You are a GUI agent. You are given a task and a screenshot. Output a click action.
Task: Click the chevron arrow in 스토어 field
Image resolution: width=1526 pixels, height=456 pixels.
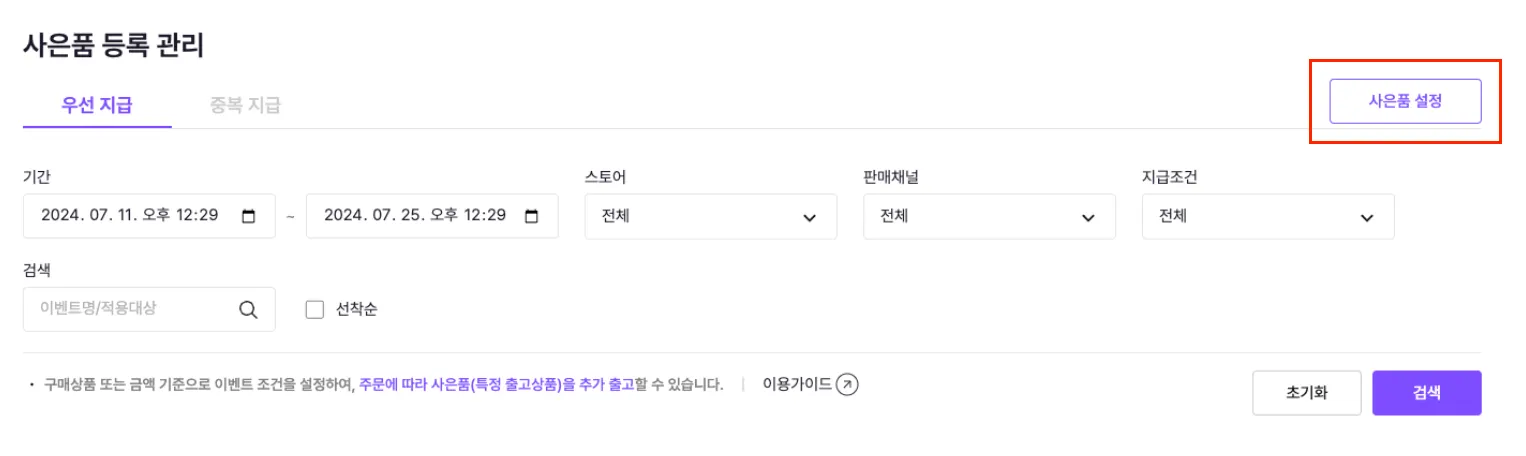(809, 218)
